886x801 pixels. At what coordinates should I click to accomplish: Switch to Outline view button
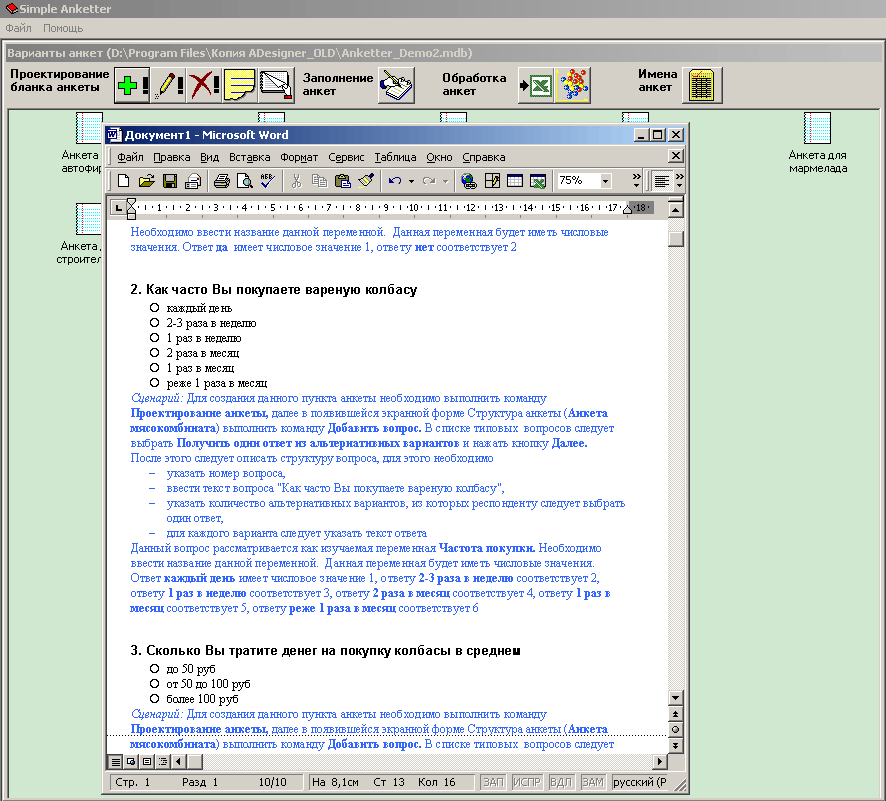point(163,761)
